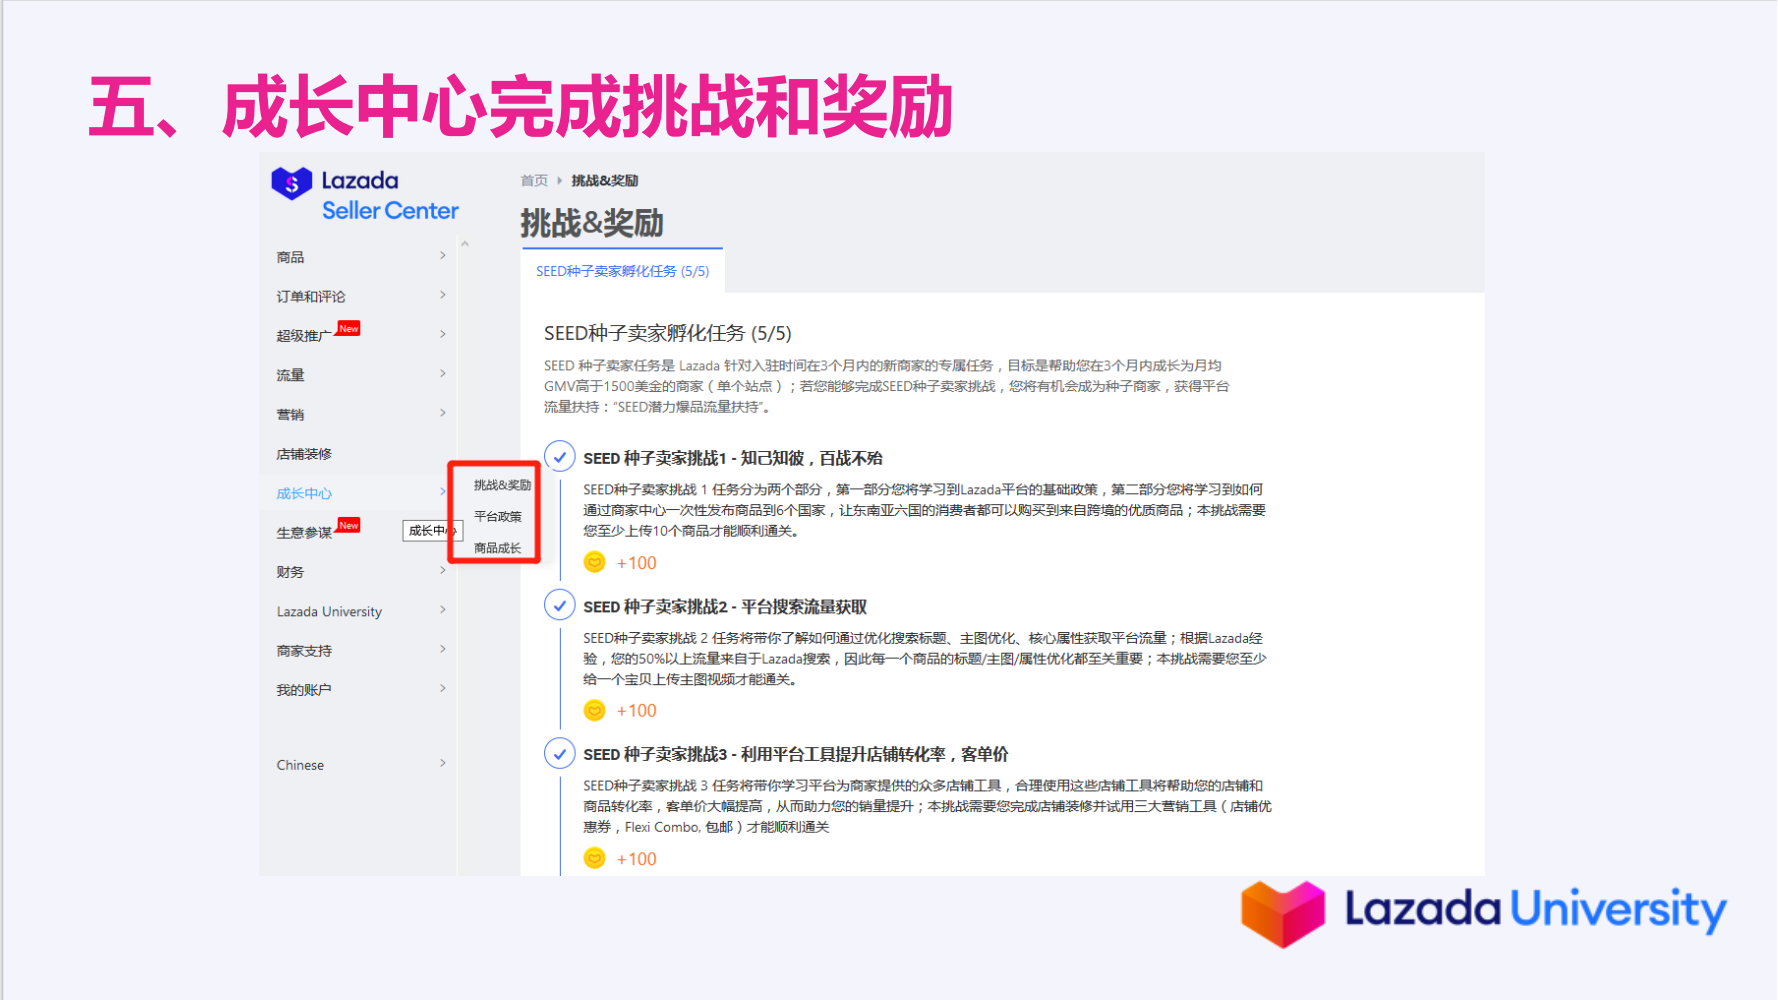Open the 超级推广 sidebar menu

point(303,336)
